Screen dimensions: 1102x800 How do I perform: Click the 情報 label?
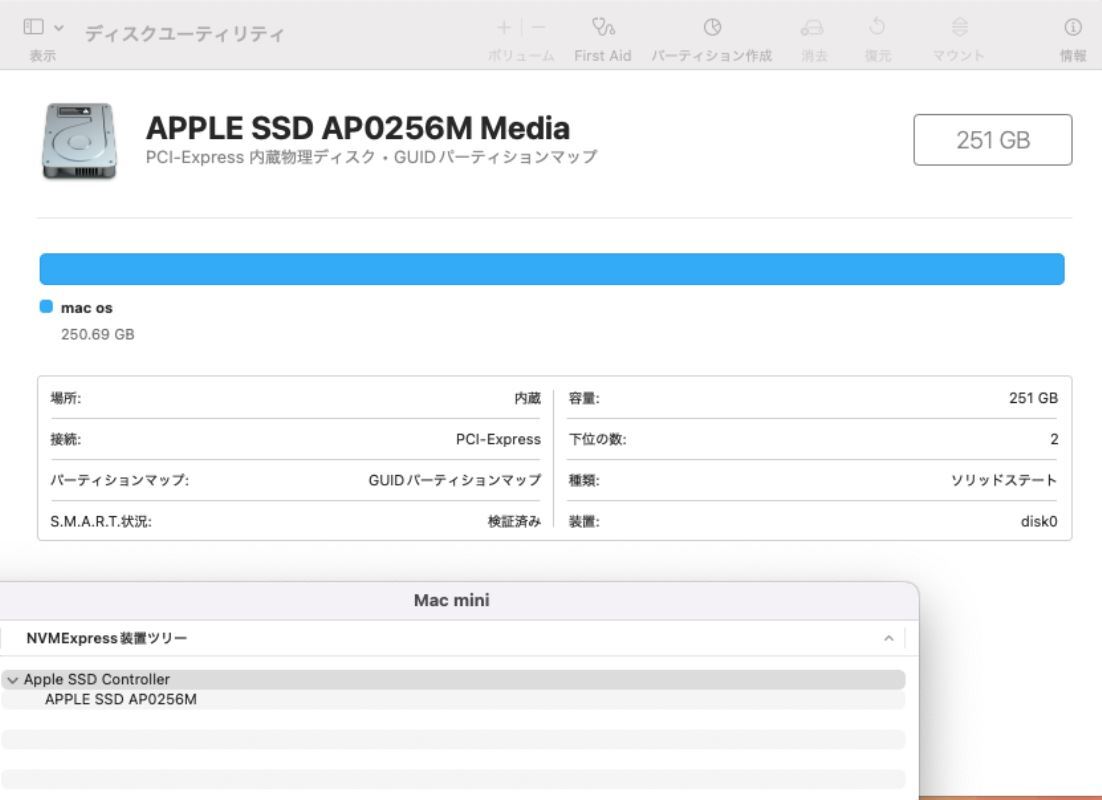pos(1072,56)
